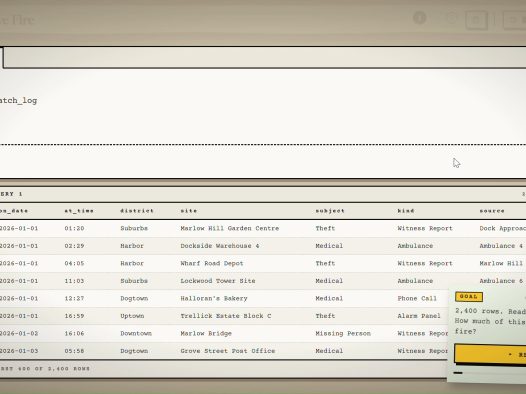Select the QUERY 1 results tab label
Viewport: 526px width, 394px height.
tap(11, 194)
